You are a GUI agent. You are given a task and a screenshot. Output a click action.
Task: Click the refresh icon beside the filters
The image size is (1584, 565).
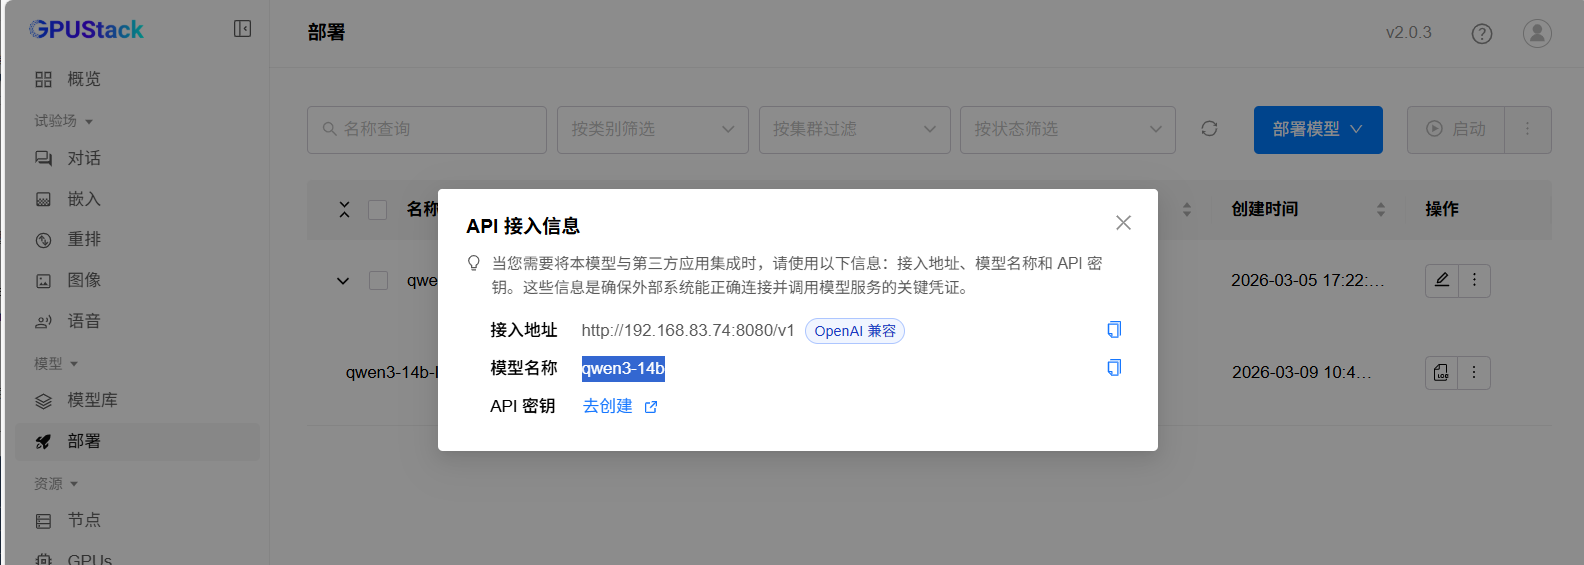(1209, 129)
